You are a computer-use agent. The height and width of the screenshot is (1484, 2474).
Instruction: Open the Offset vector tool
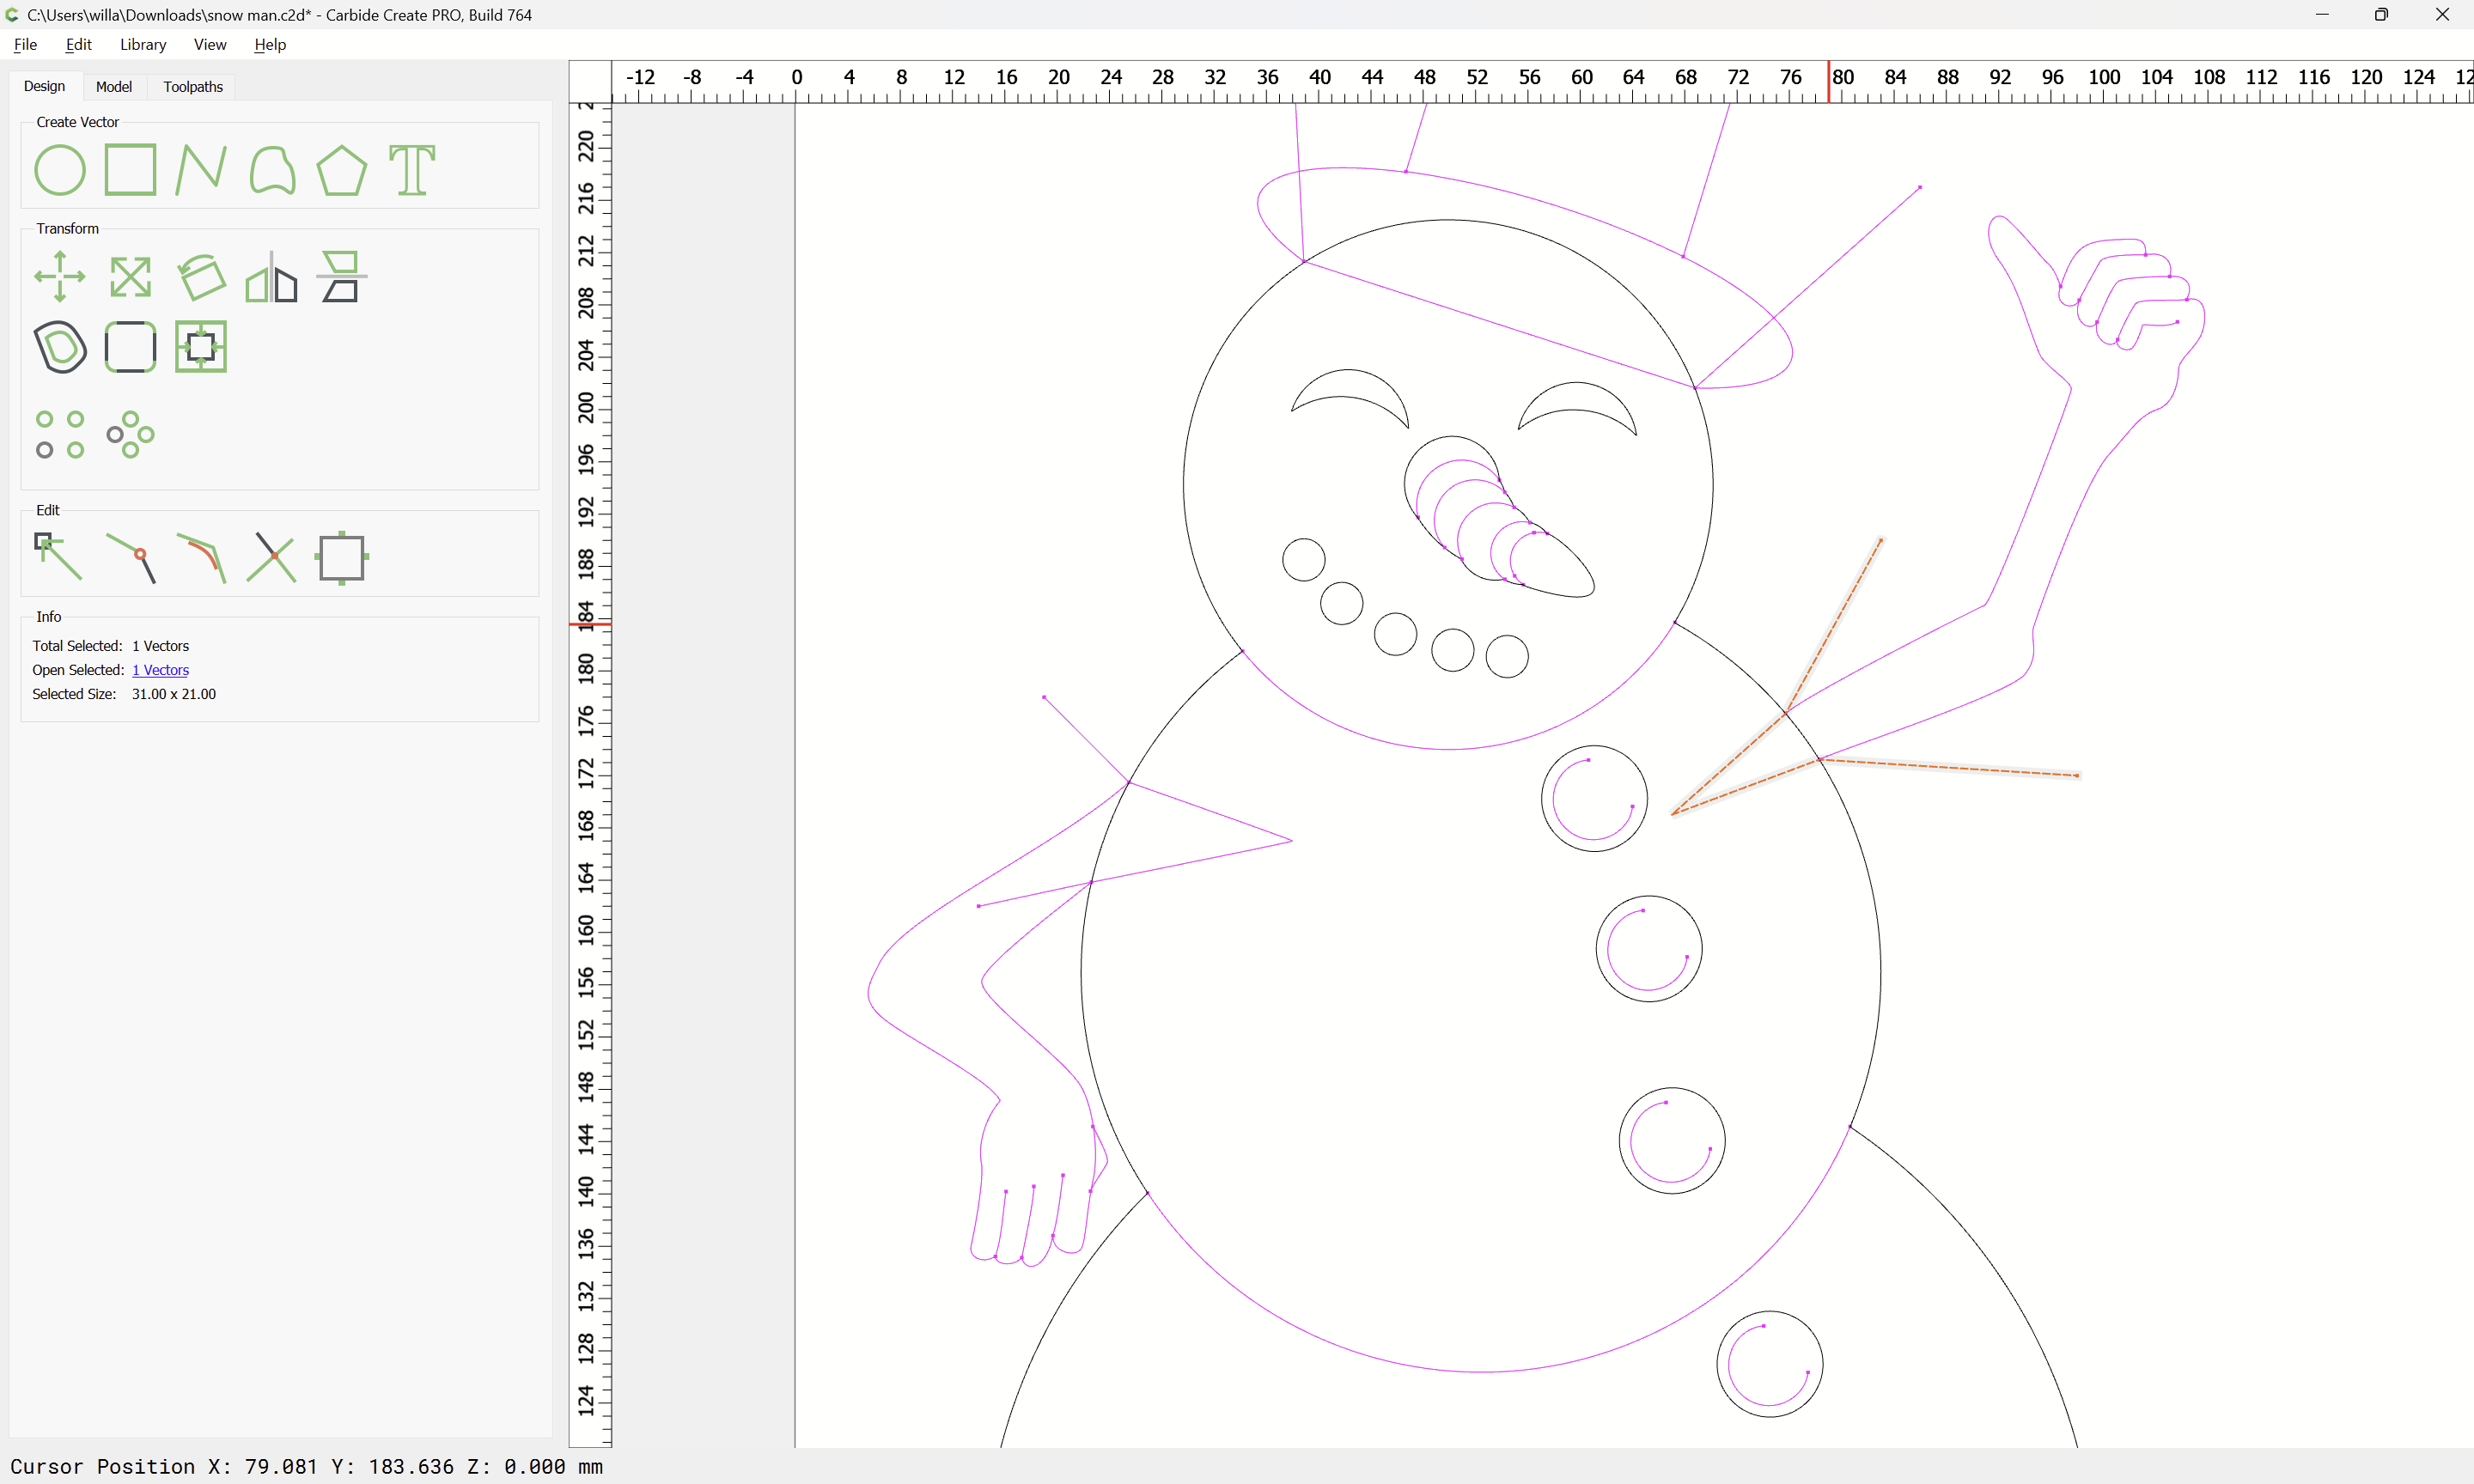click(60, 347)
